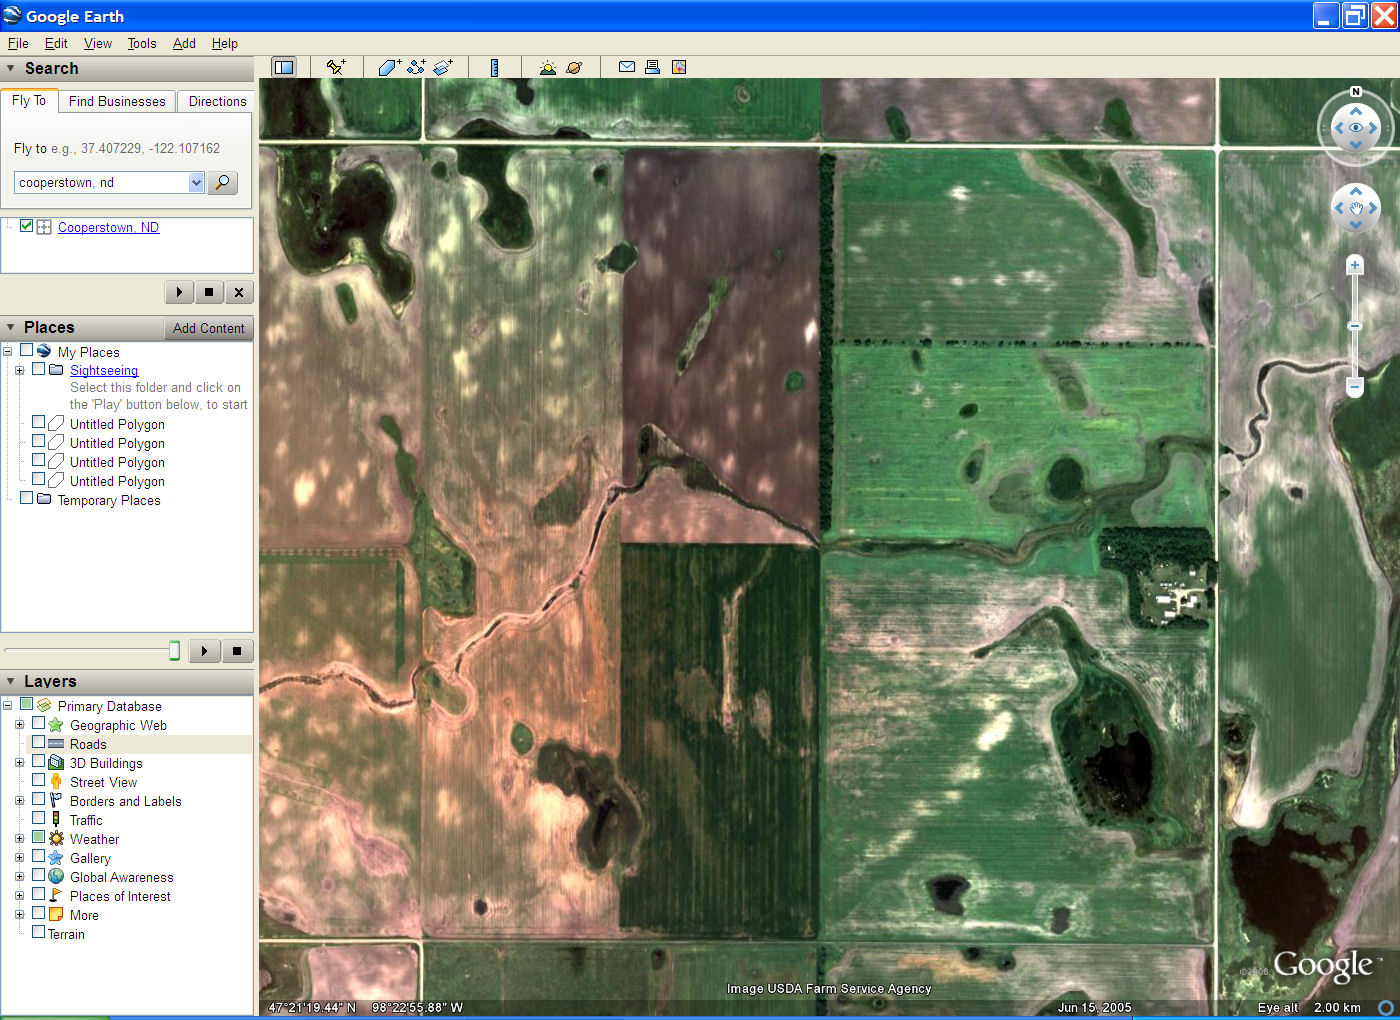Open View in Google Maps icon
The height and width of the screenshot is (1020, 1400).
(x=679, y=67)
